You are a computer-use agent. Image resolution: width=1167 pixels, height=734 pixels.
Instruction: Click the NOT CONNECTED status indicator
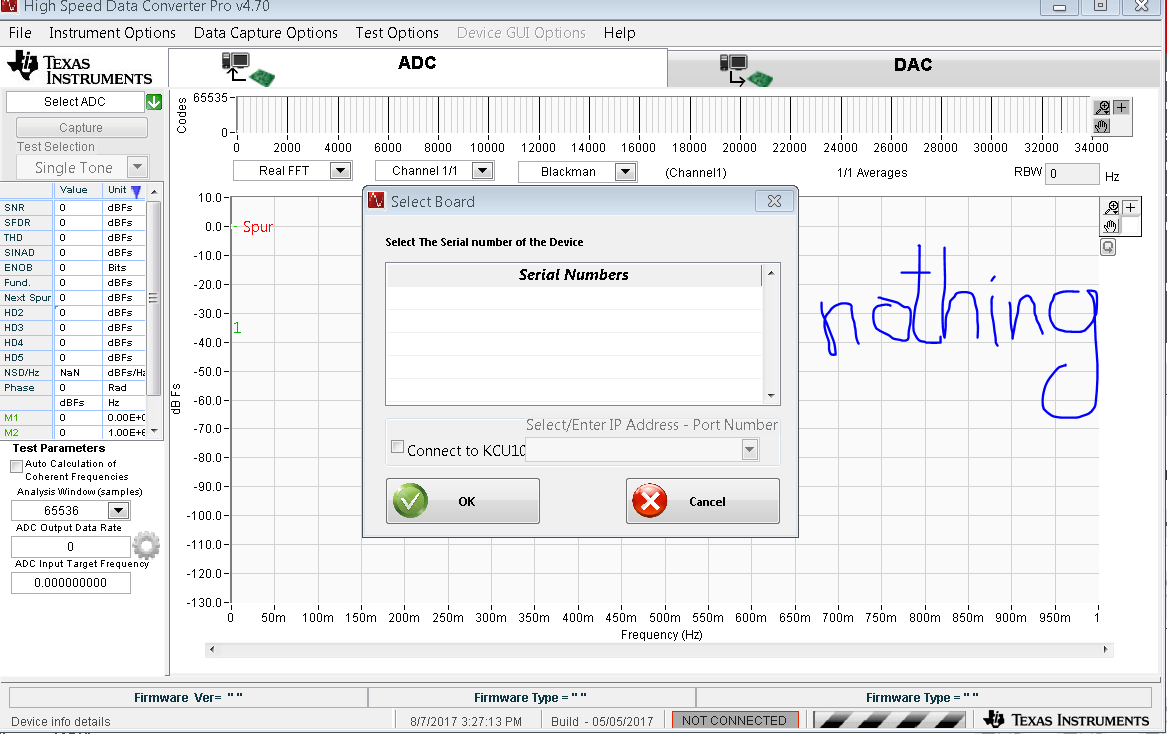(735, 721)
